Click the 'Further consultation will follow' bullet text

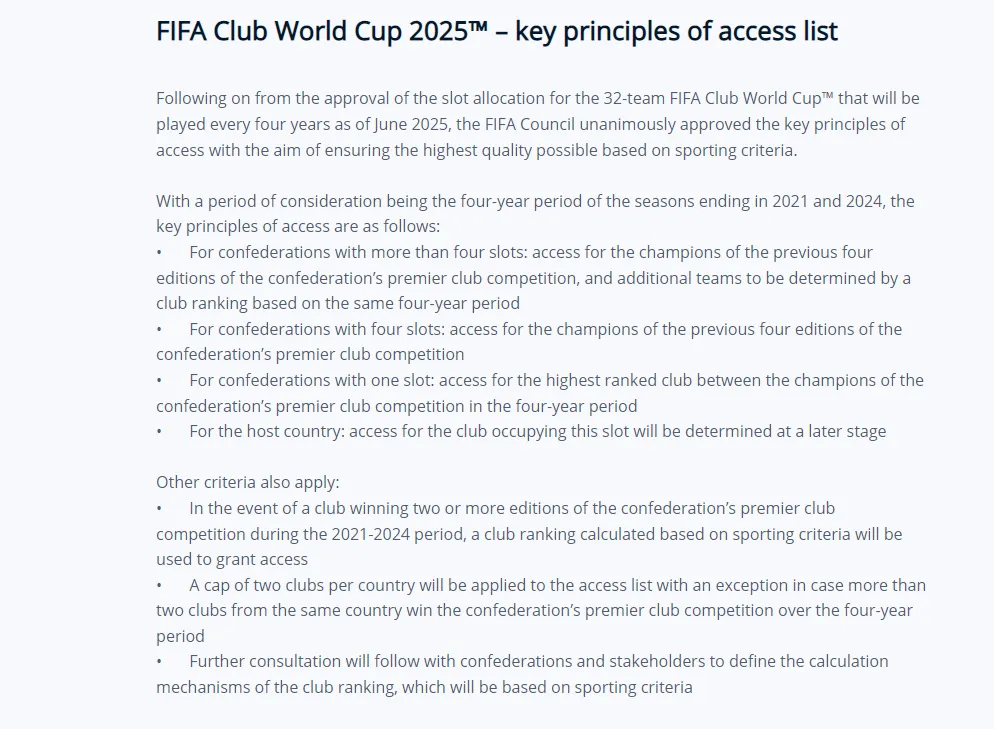click(x=538, y=662)
